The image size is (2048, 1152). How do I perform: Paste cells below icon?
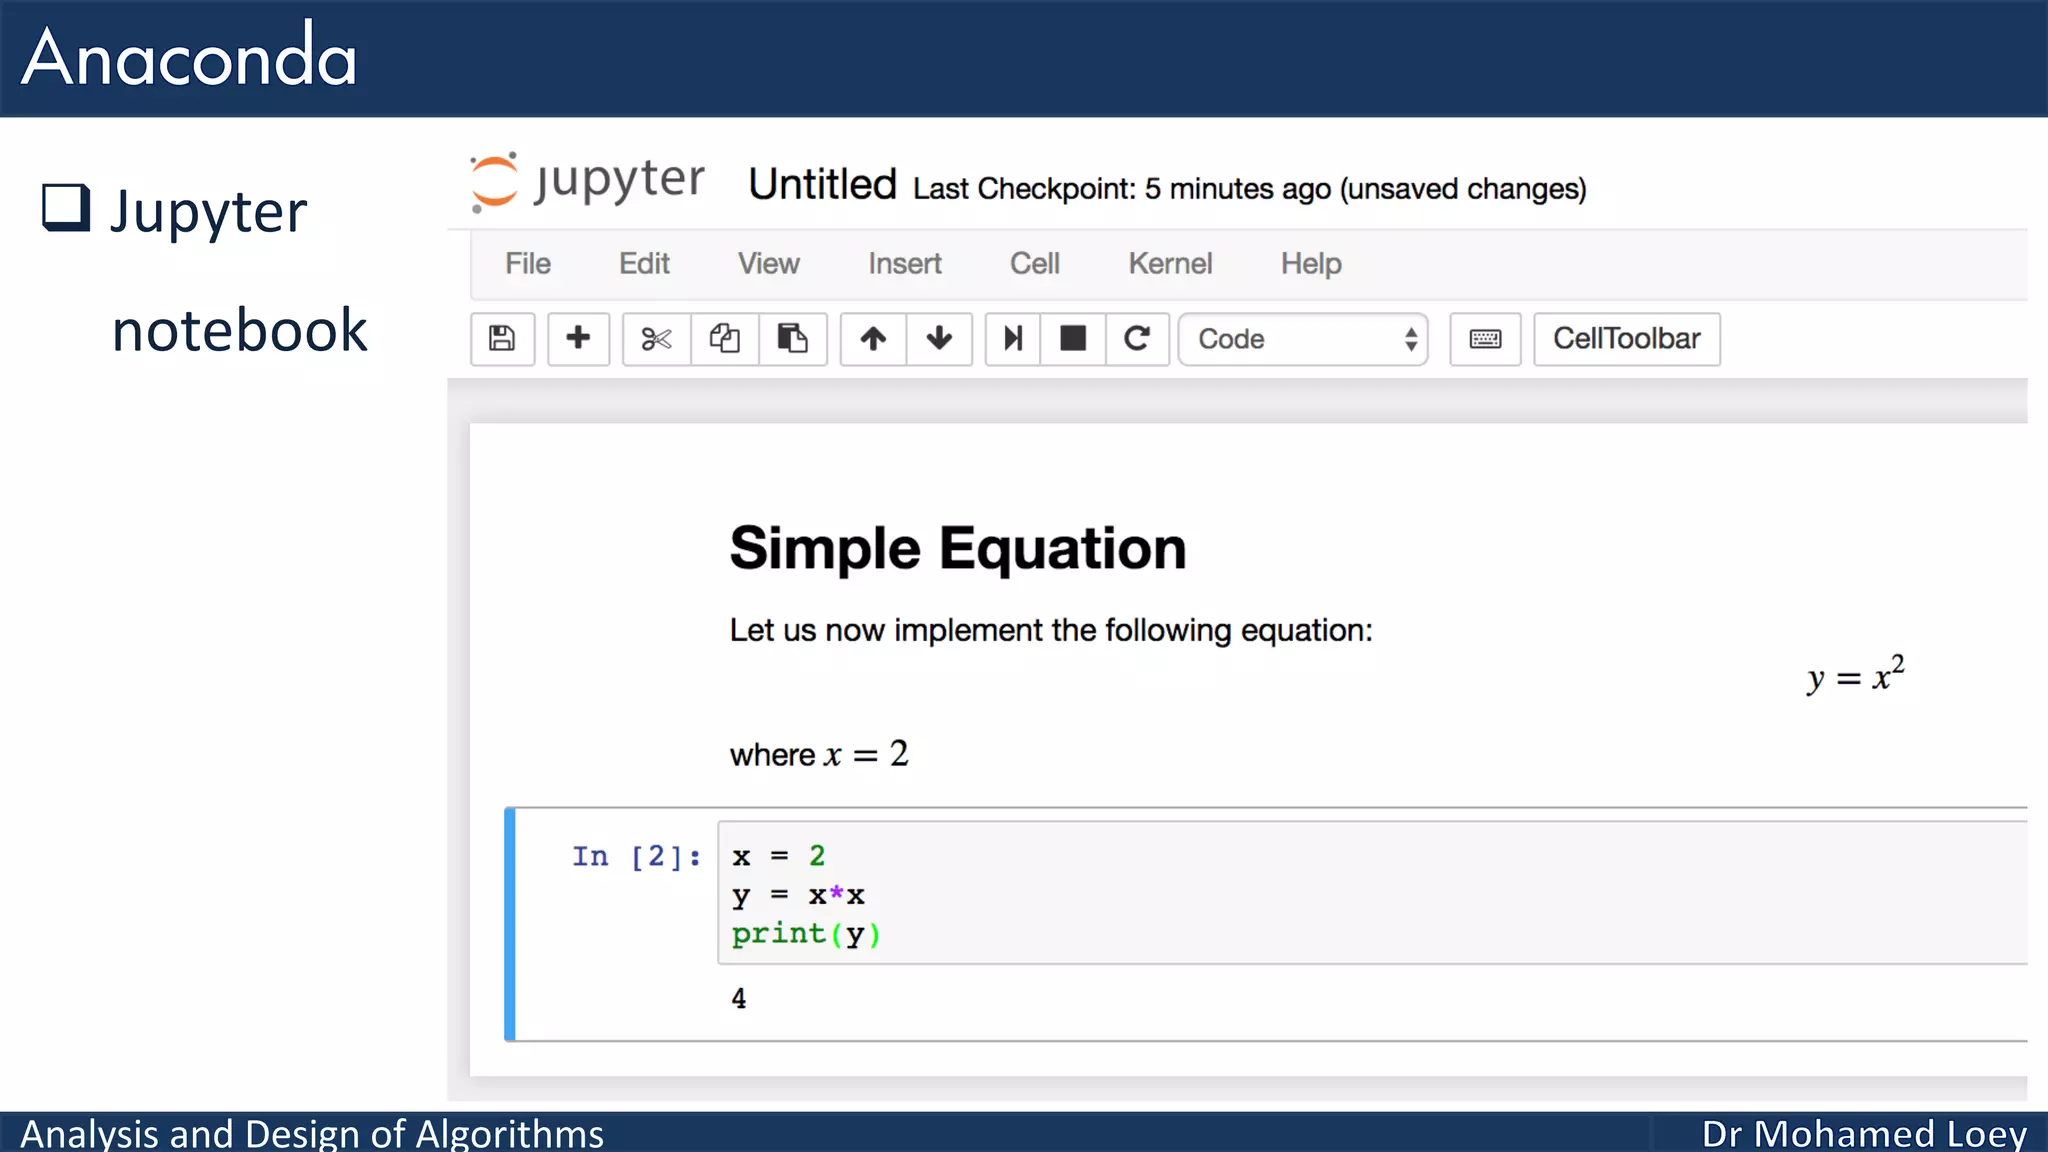click(792, 339)
